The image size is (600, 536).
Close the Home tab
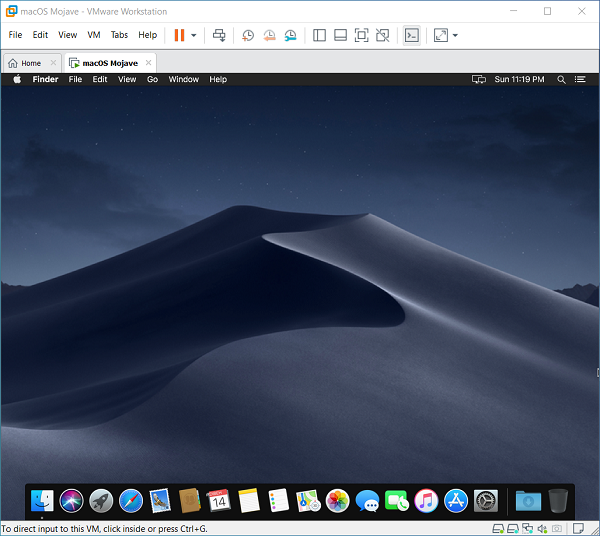pos(53,63)
